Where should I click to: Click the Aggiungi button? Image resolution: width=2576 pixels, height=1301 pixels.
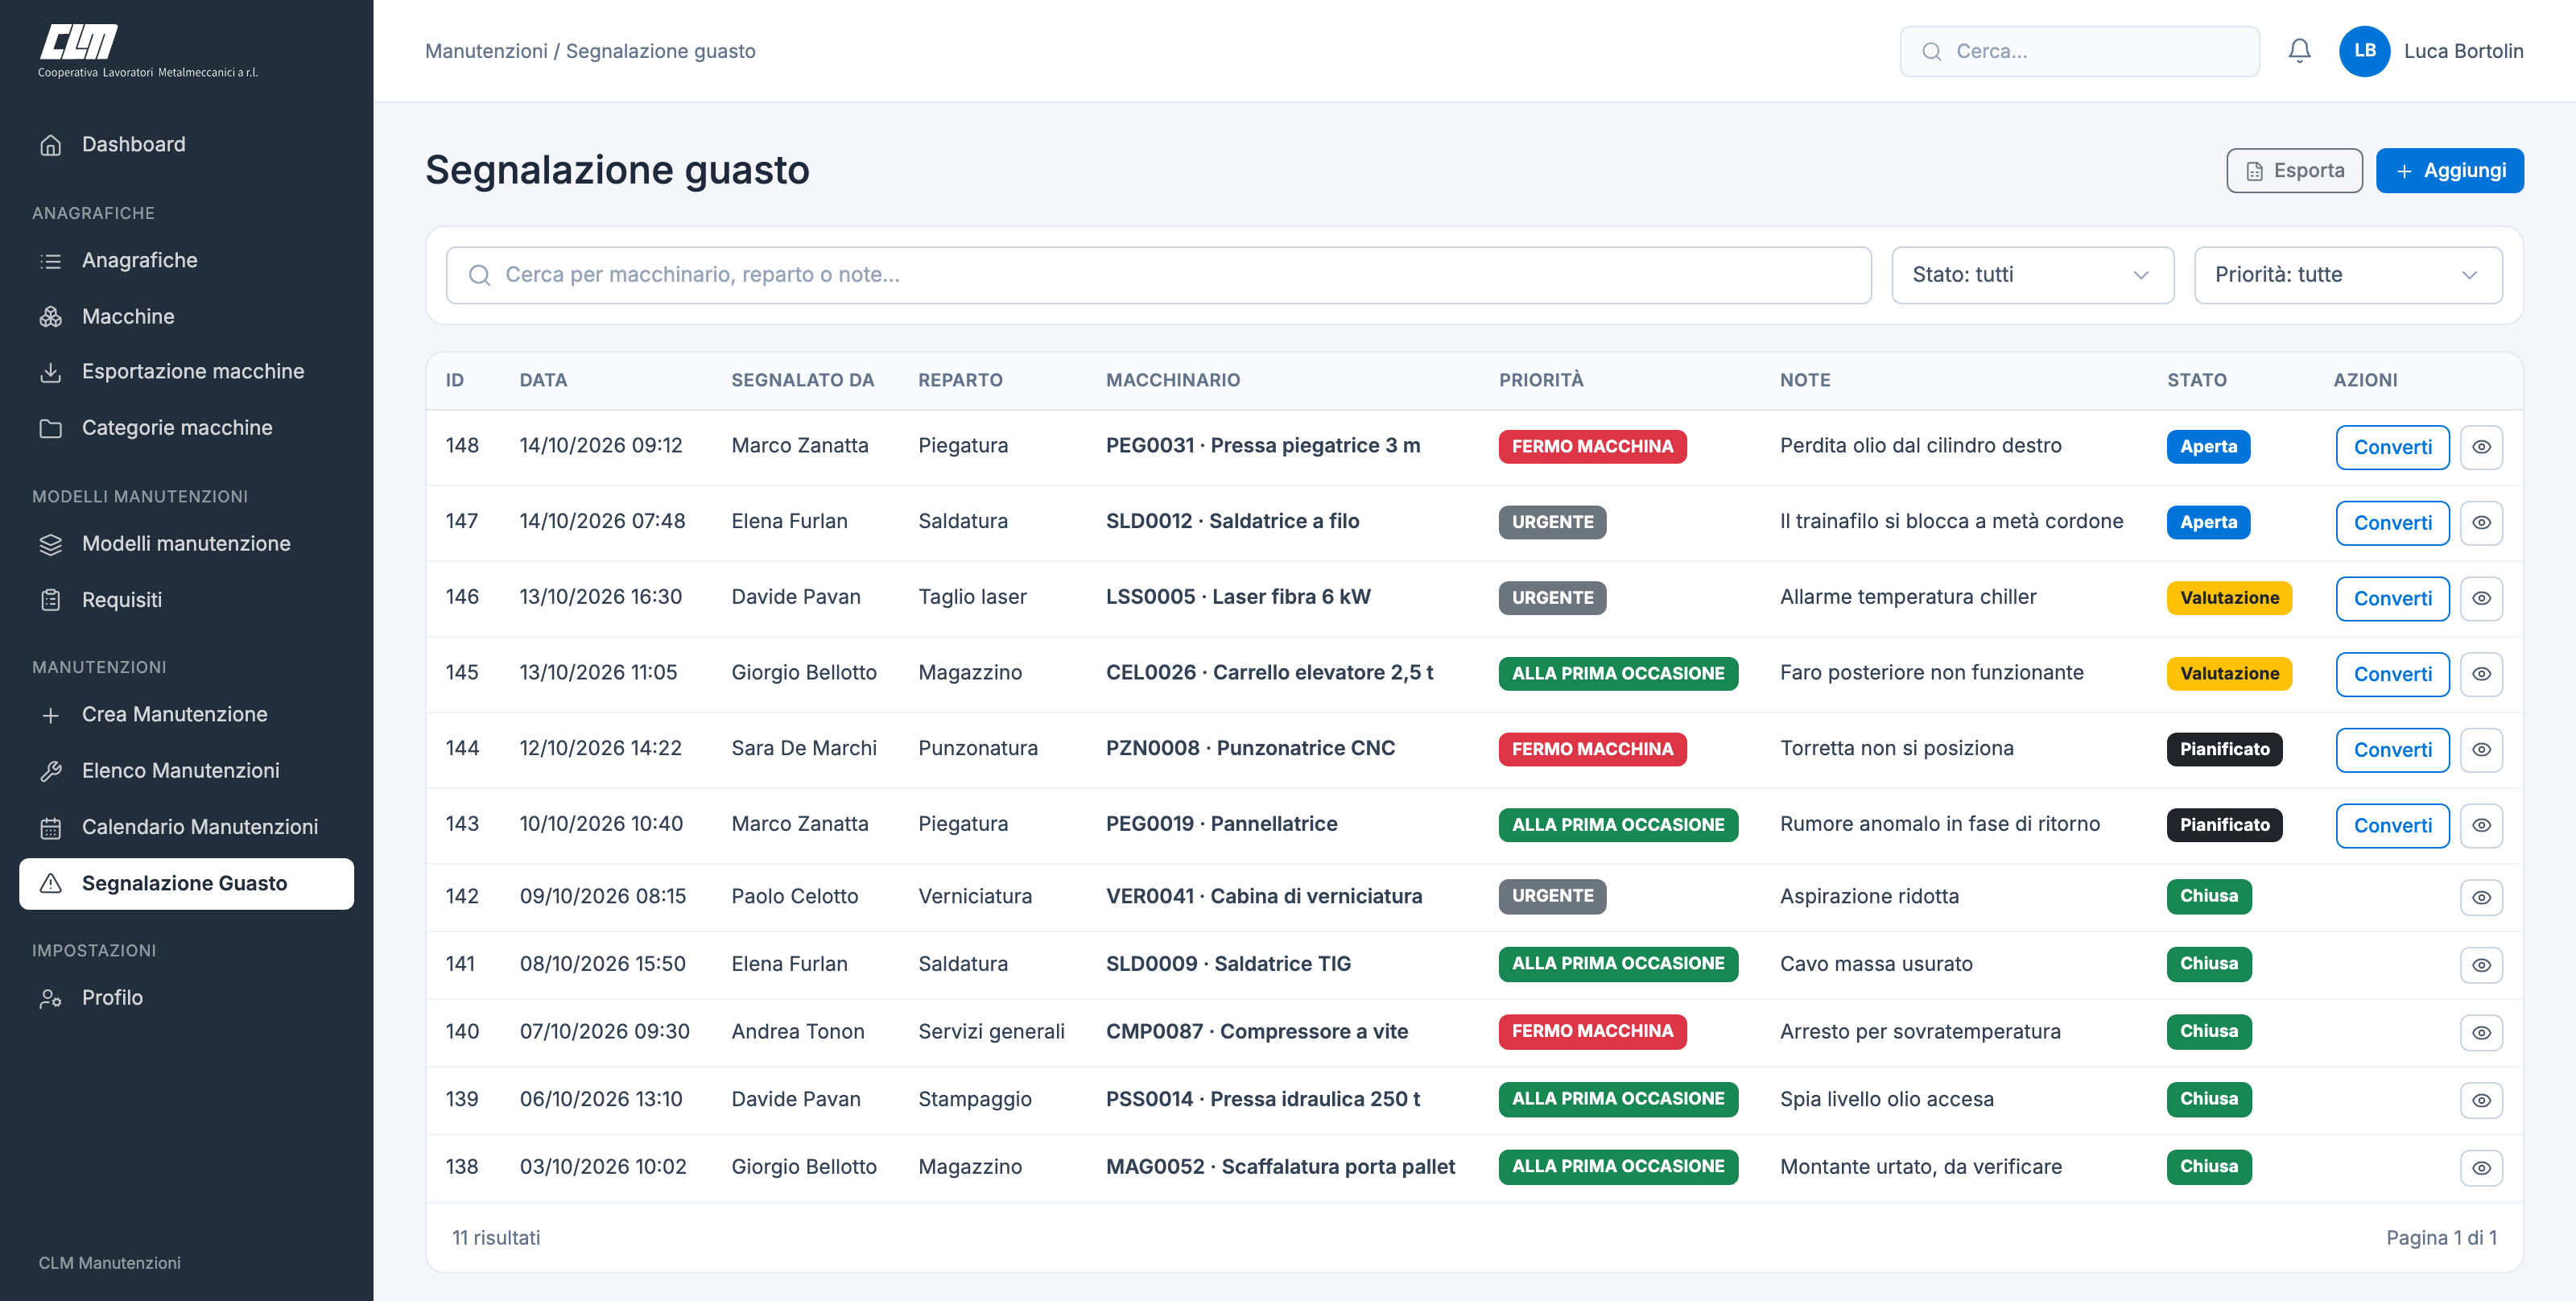2449,171
